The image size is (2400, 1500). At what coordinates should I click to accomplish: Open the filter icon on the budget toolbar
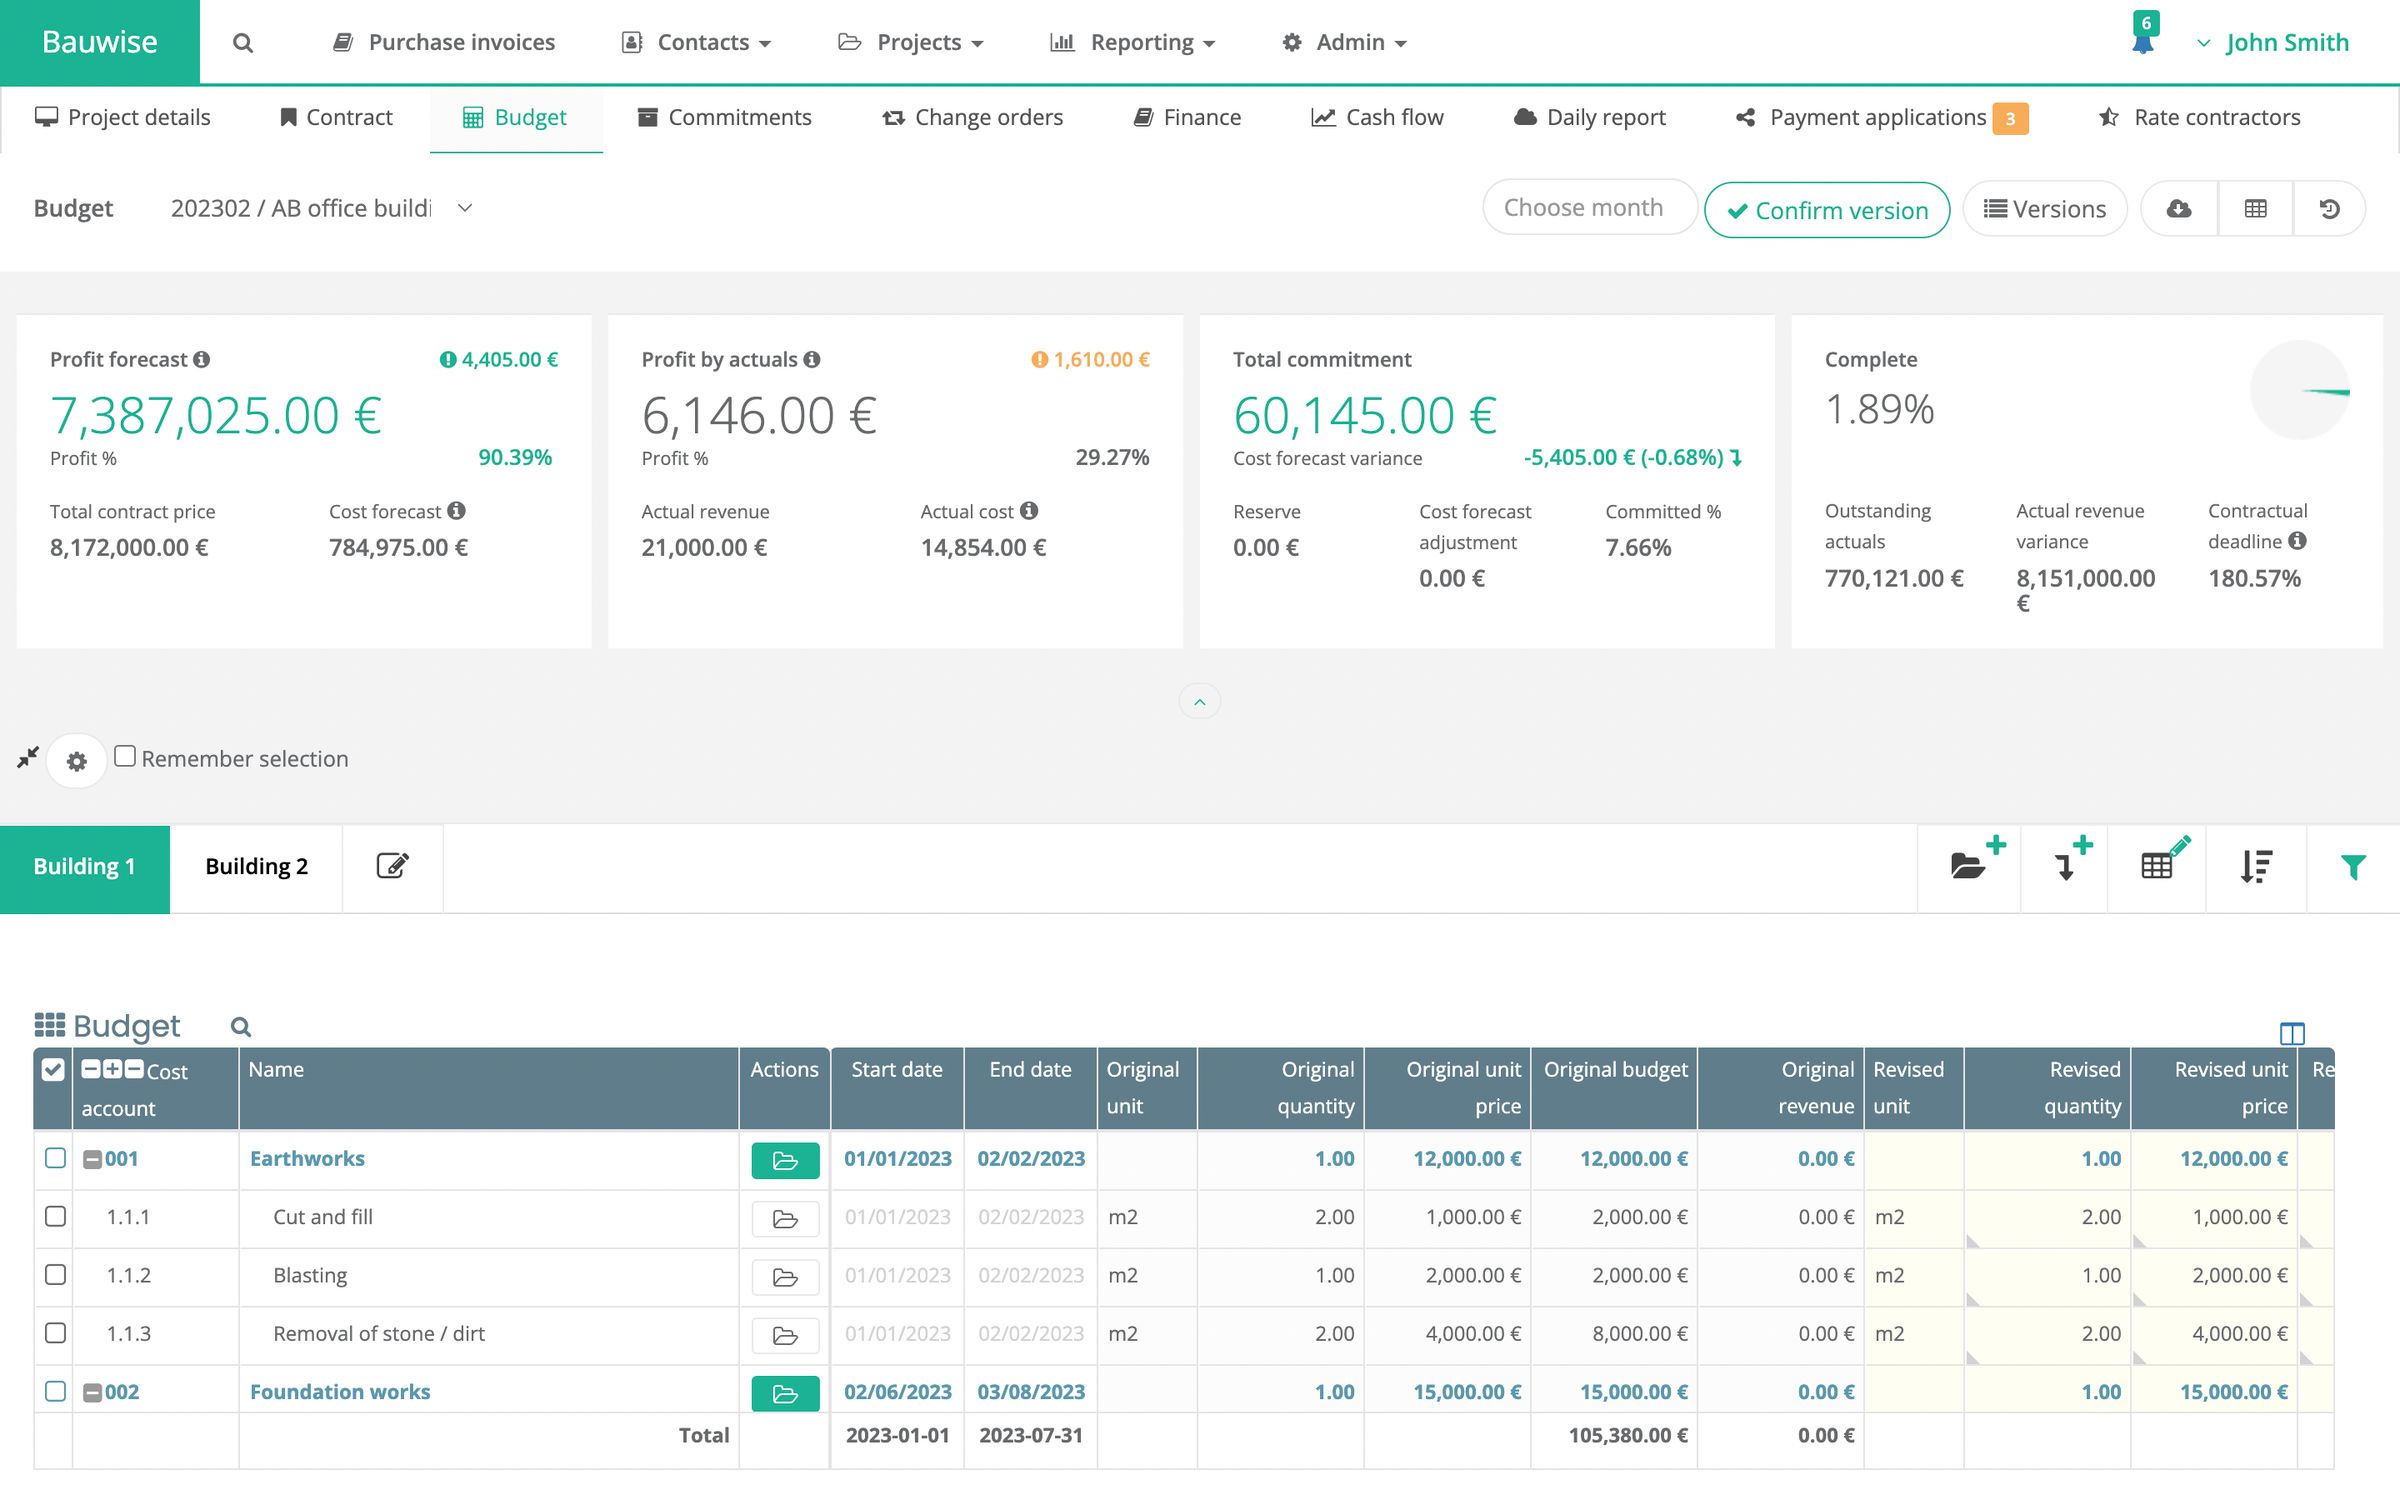pyautogui.click(x=2353, y=866)
